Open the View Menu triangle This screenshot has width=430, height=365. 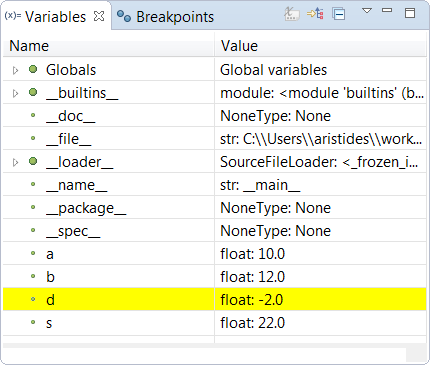(x=367, y=11)
